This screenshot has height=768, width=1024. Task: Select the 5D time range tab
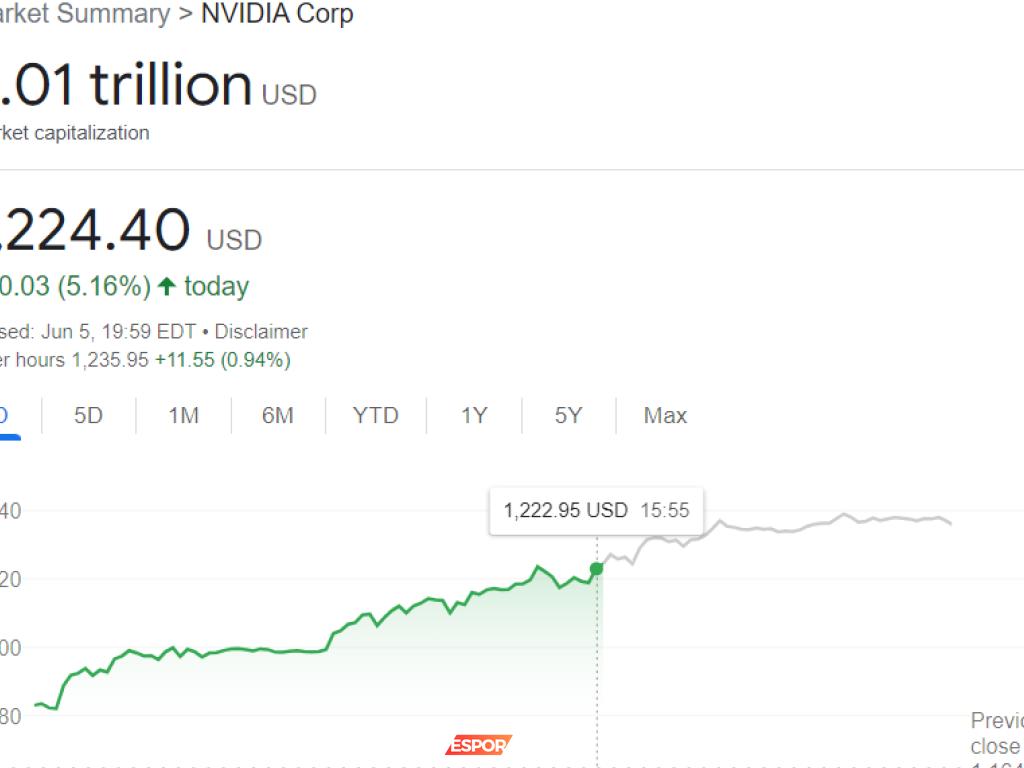click(x=89, y=415)
